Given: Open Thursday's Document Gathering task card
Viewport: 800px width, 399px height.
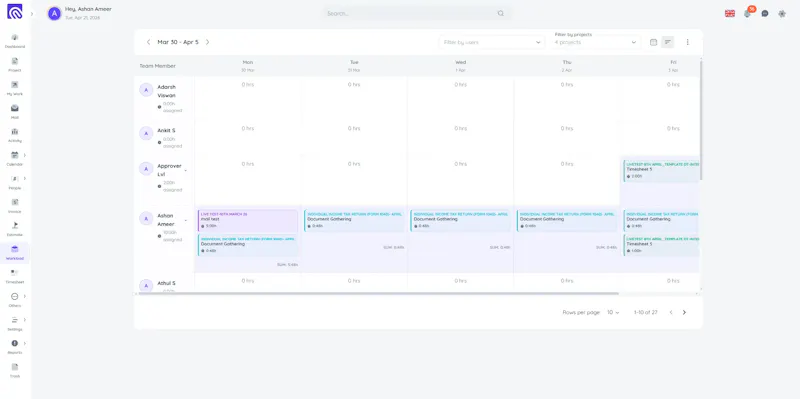Looking at the screenshot, I should (567, 221).
